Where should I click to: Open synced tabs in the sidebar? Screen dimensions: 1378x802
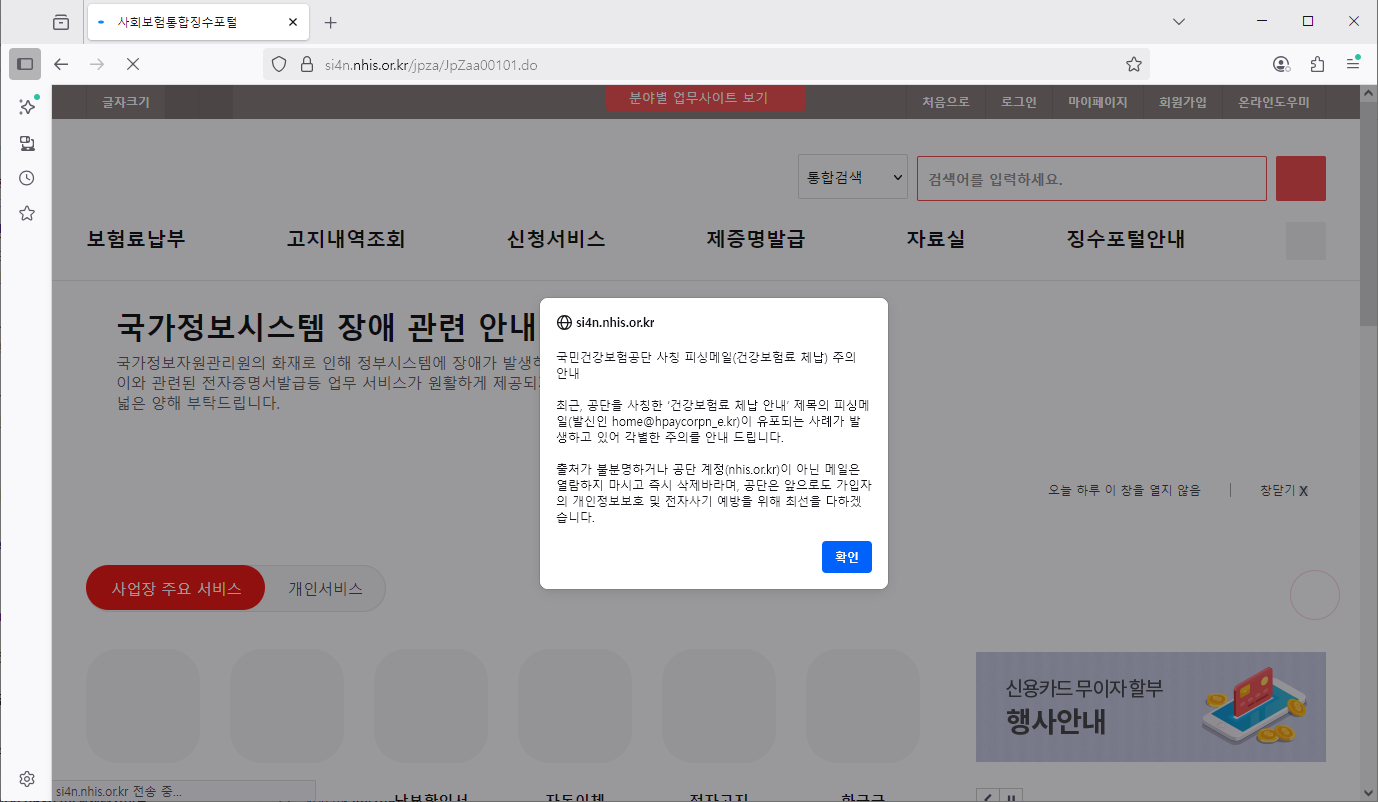pyautogui.click(x=27, y=143)
